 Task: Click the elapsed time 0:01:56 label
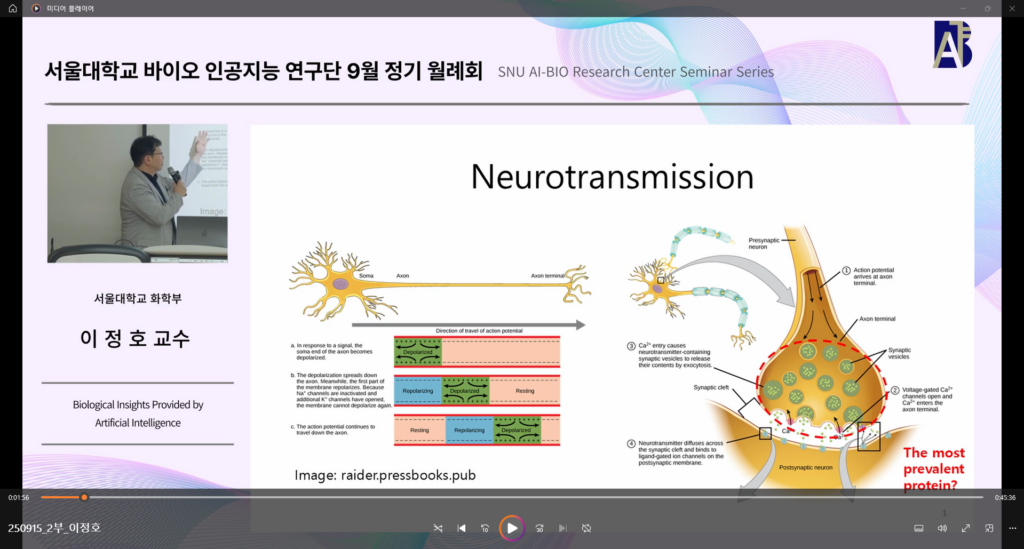pos(19,497)
